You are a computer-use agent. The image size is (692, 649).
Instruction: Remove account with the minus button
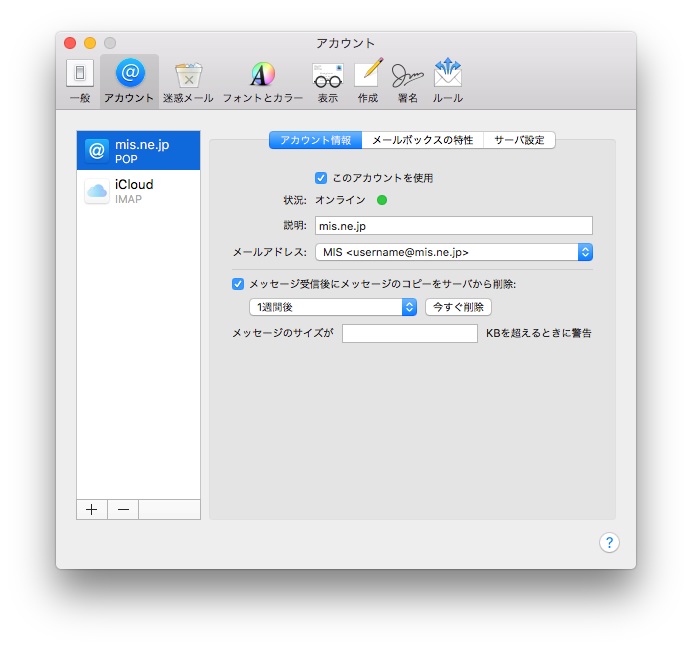pyautogui.click(x=123, y=510)
